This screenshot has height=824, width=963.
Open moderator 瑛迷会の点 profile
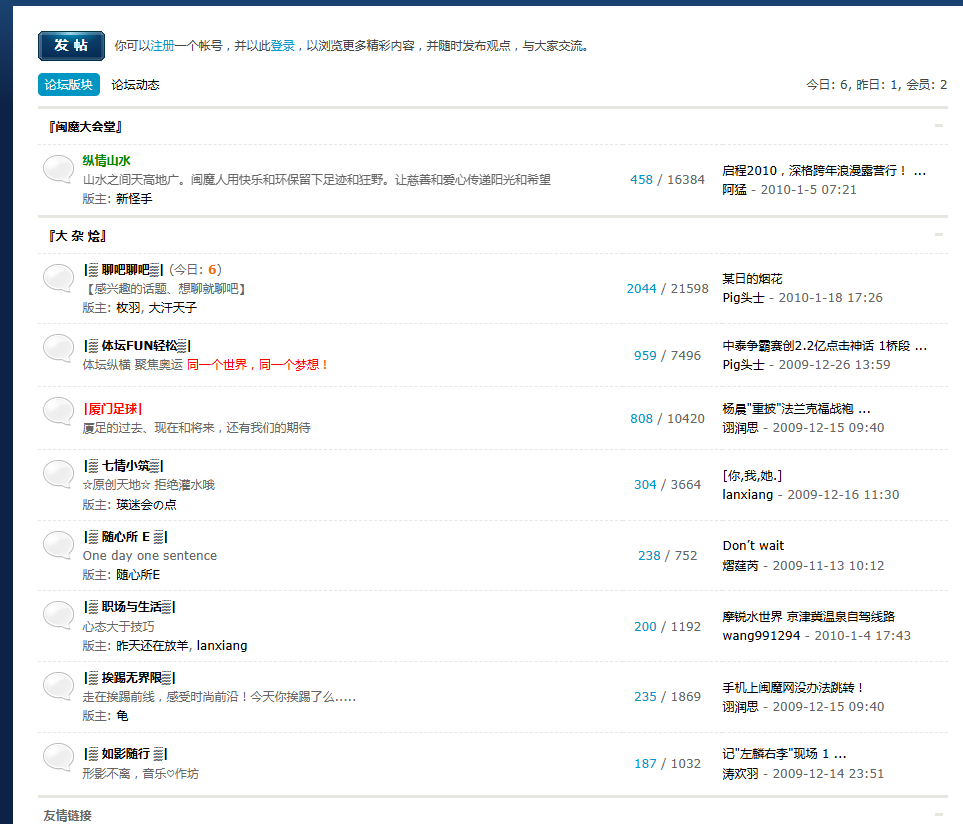[146, 505]
